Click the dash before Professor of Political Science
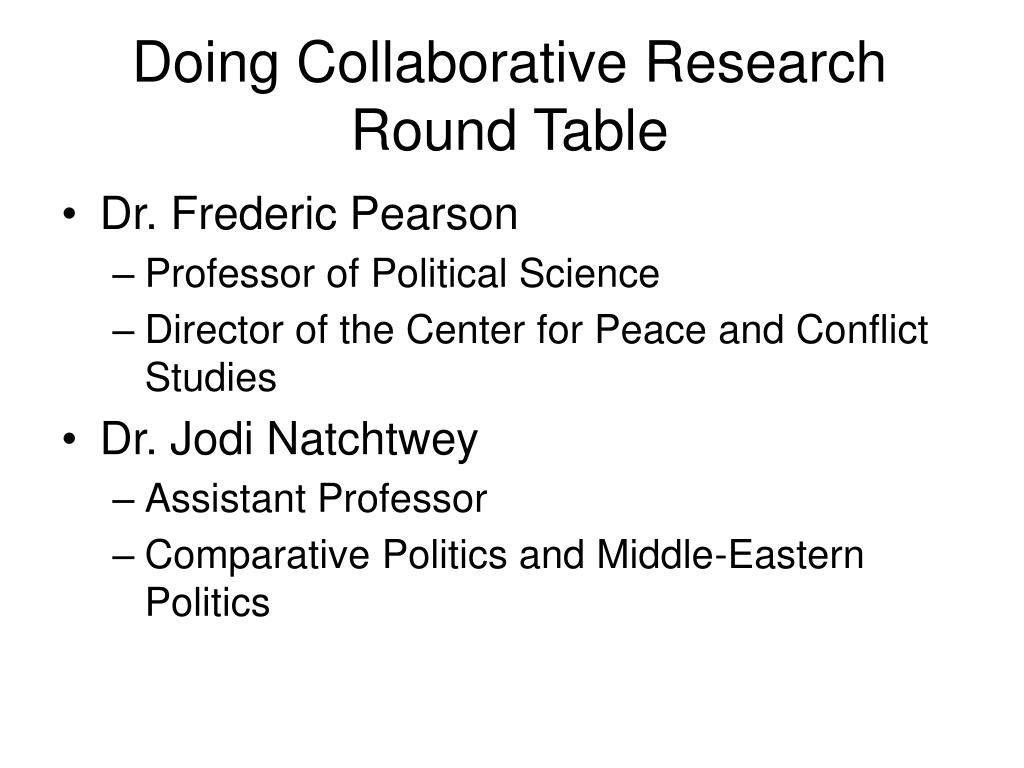The height and width of the screenshot is (768, 1024). point(123,276)
